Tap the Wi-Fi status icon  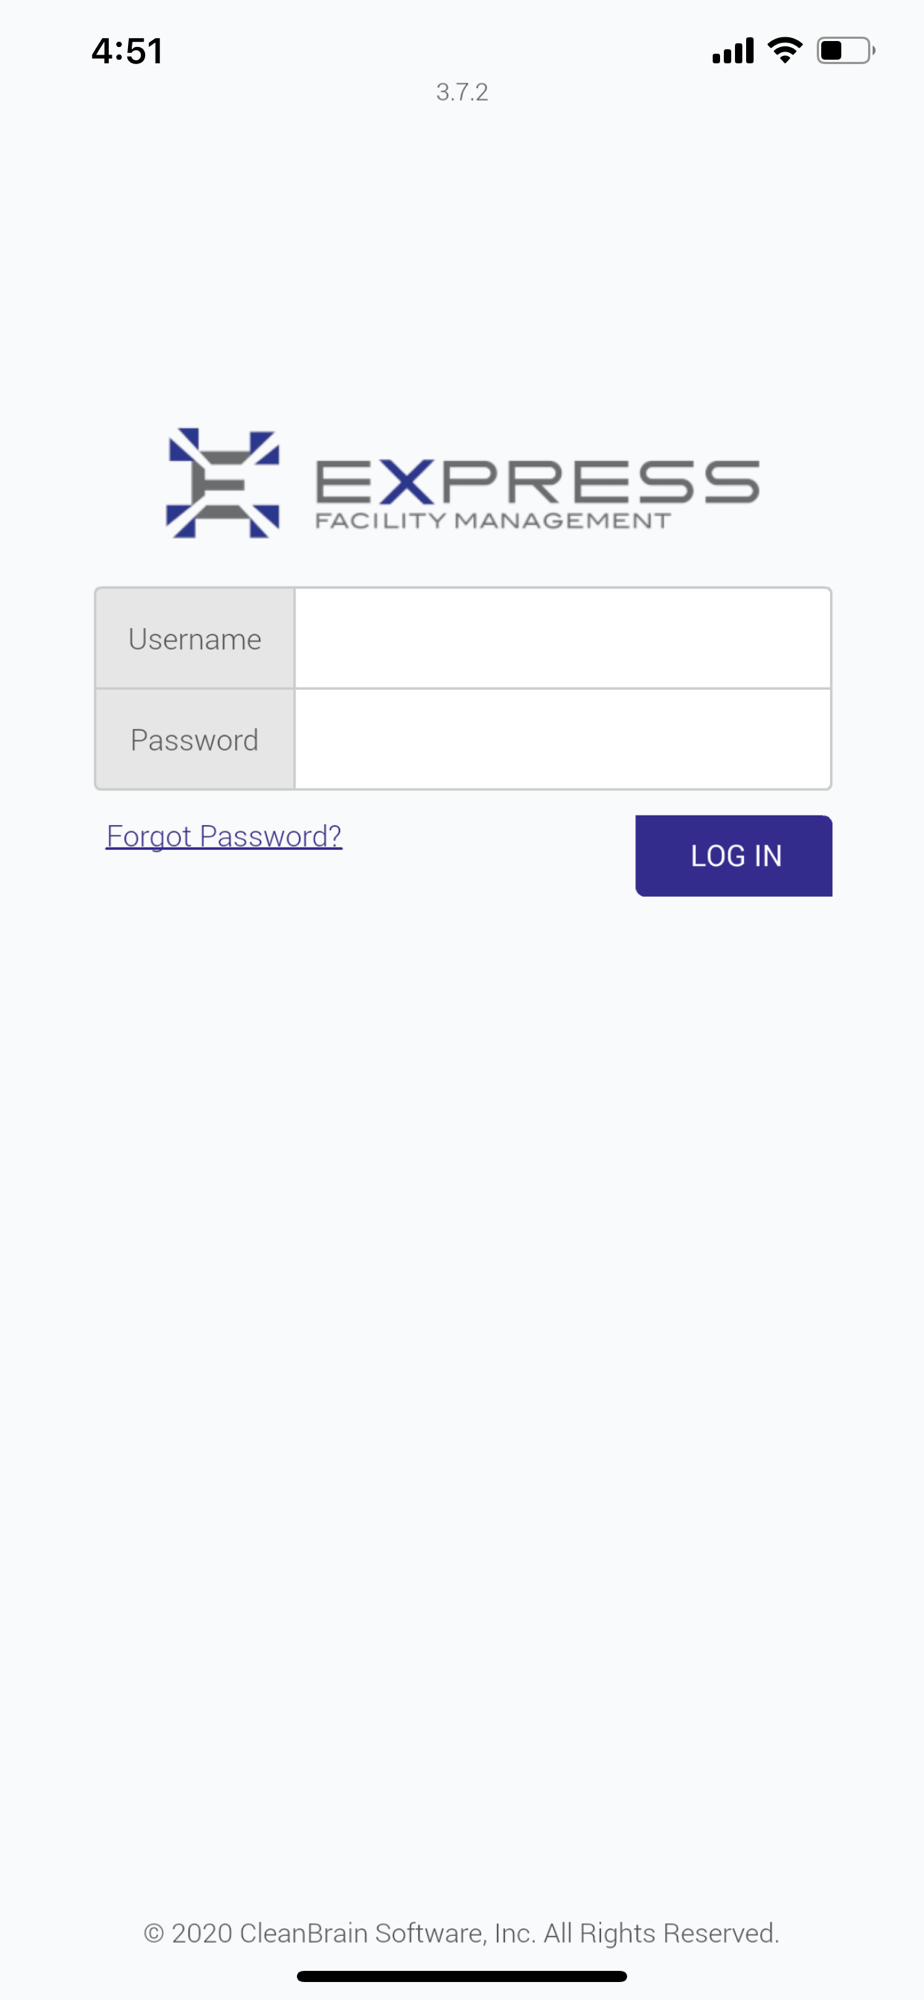pos(785,50)
